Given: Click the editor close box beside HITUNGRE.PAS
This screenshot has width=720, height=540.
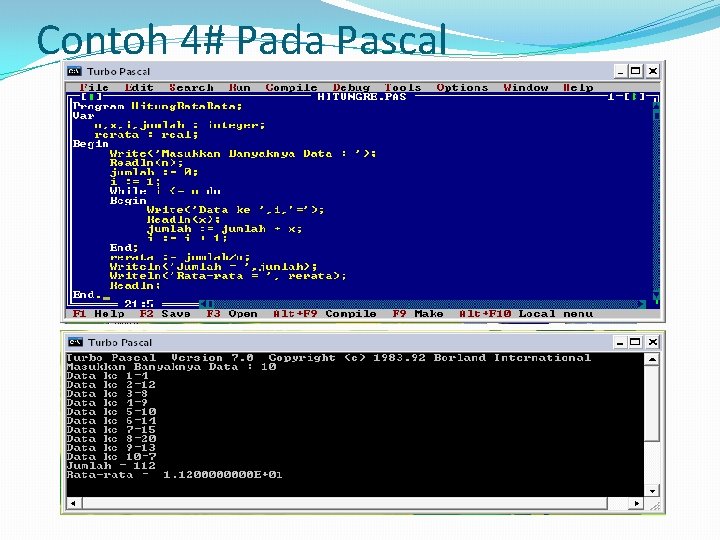Looking at the screenshot, I should pos(91,97).
